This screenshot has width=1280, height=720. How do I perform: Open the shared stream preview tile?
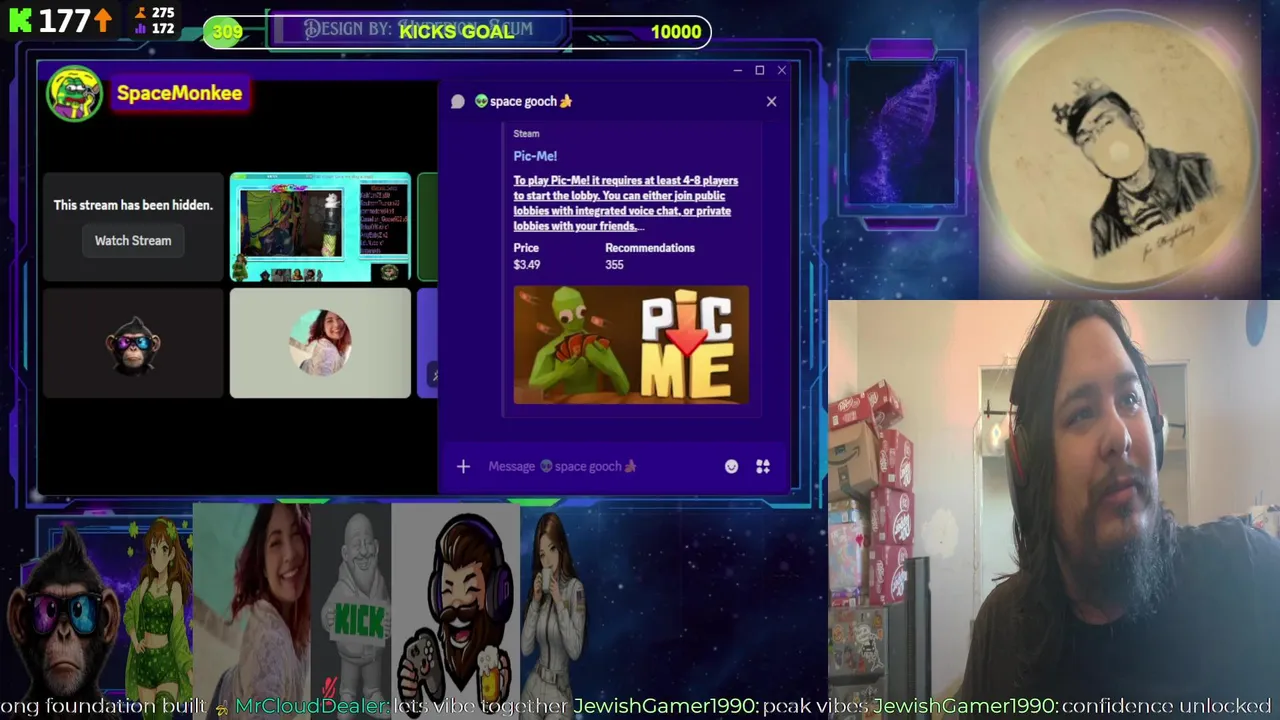[x=320, y=227]
